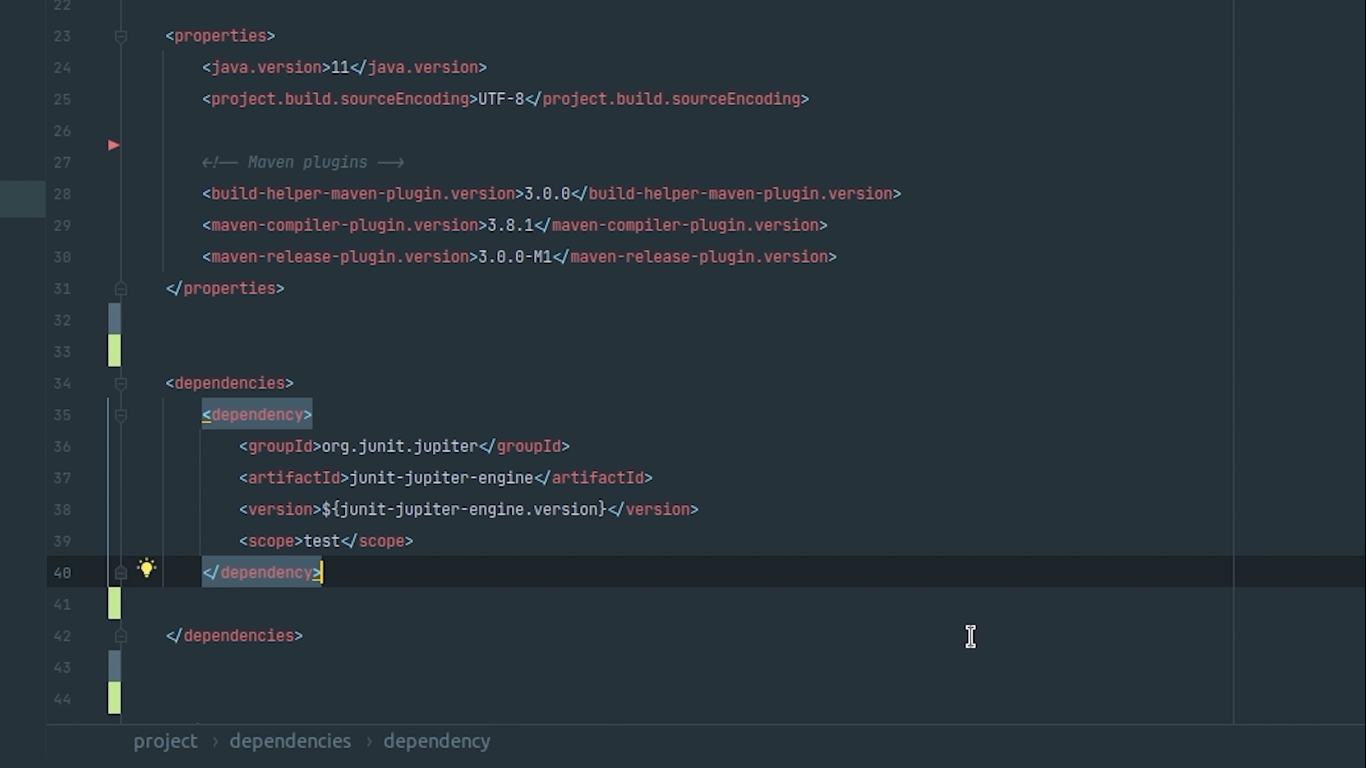Click the junit-jupiter-engine.version property reference

(x=464, y=509)
